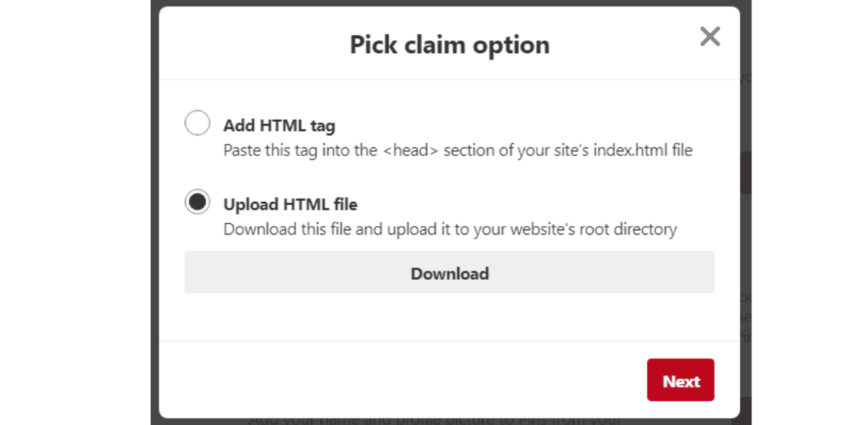The image size is (850, 425).
Task: Click the 'Download this file' description line
Action: point(449,229)
